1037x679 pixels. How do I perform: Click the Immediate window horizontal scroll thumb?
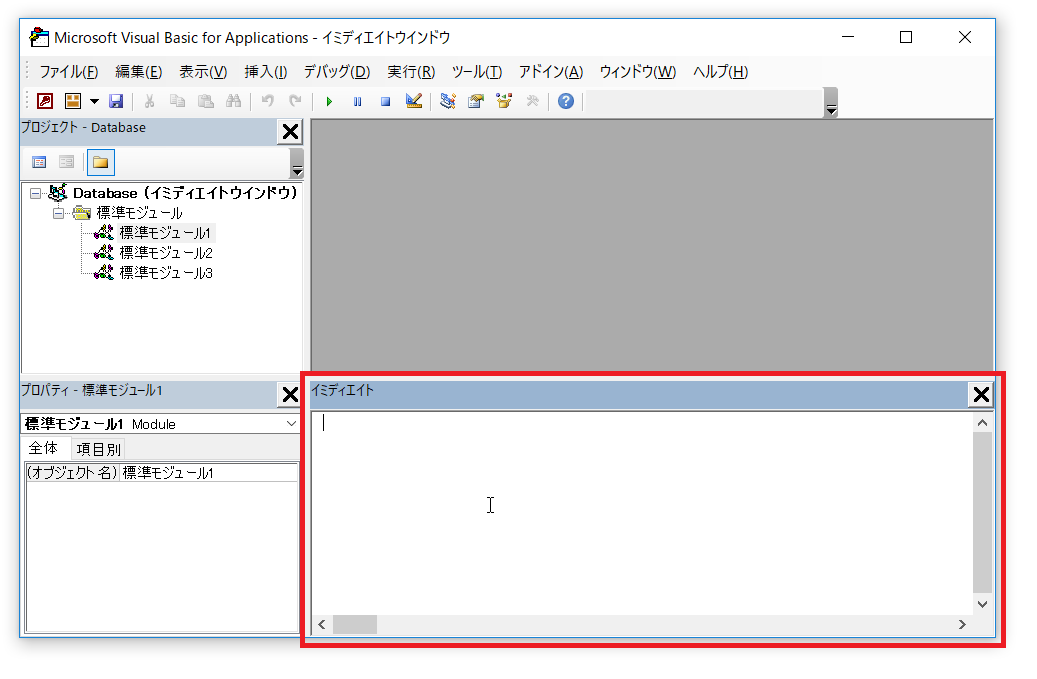pyautogui.click(x=354, y=625)
